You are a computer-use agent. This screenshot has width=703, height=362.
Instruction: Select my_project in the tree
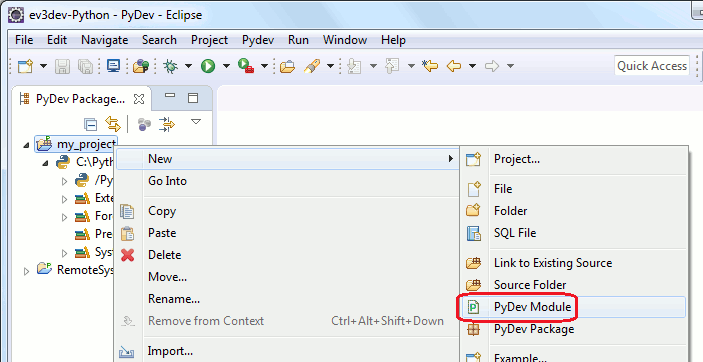pyautogui.click(x=76, y=144)
